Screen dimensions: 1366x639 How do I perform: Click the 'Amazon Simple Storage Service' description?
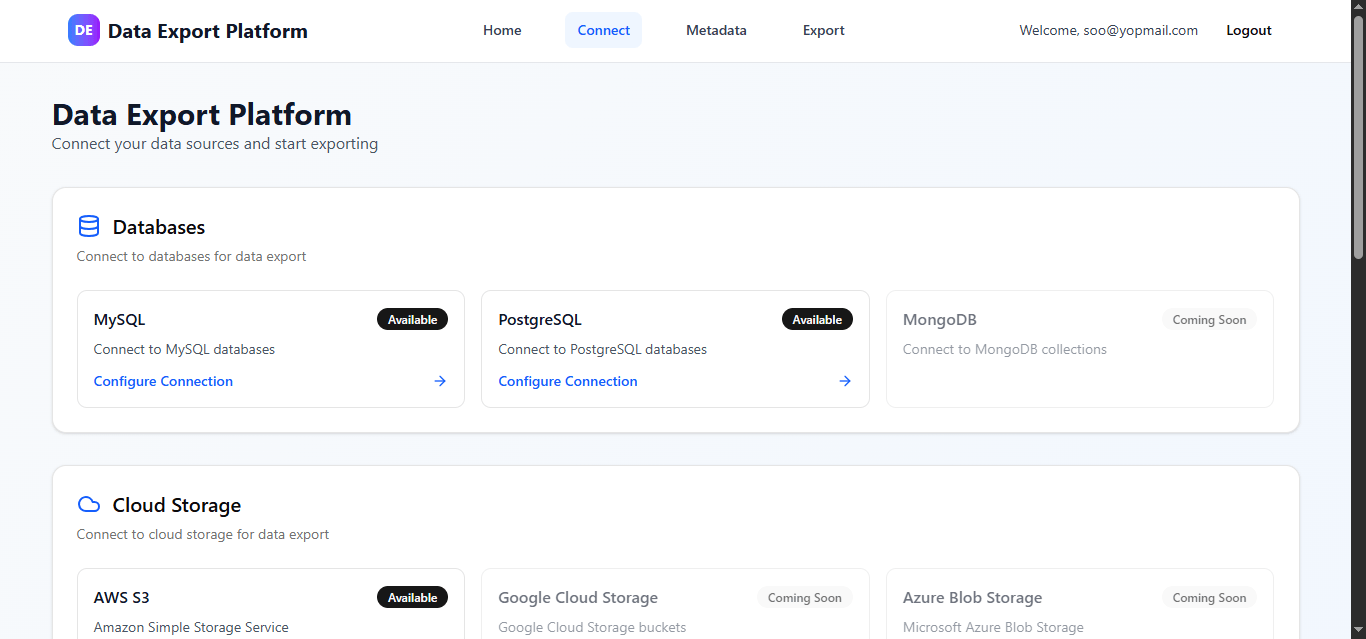pos(191,627)
